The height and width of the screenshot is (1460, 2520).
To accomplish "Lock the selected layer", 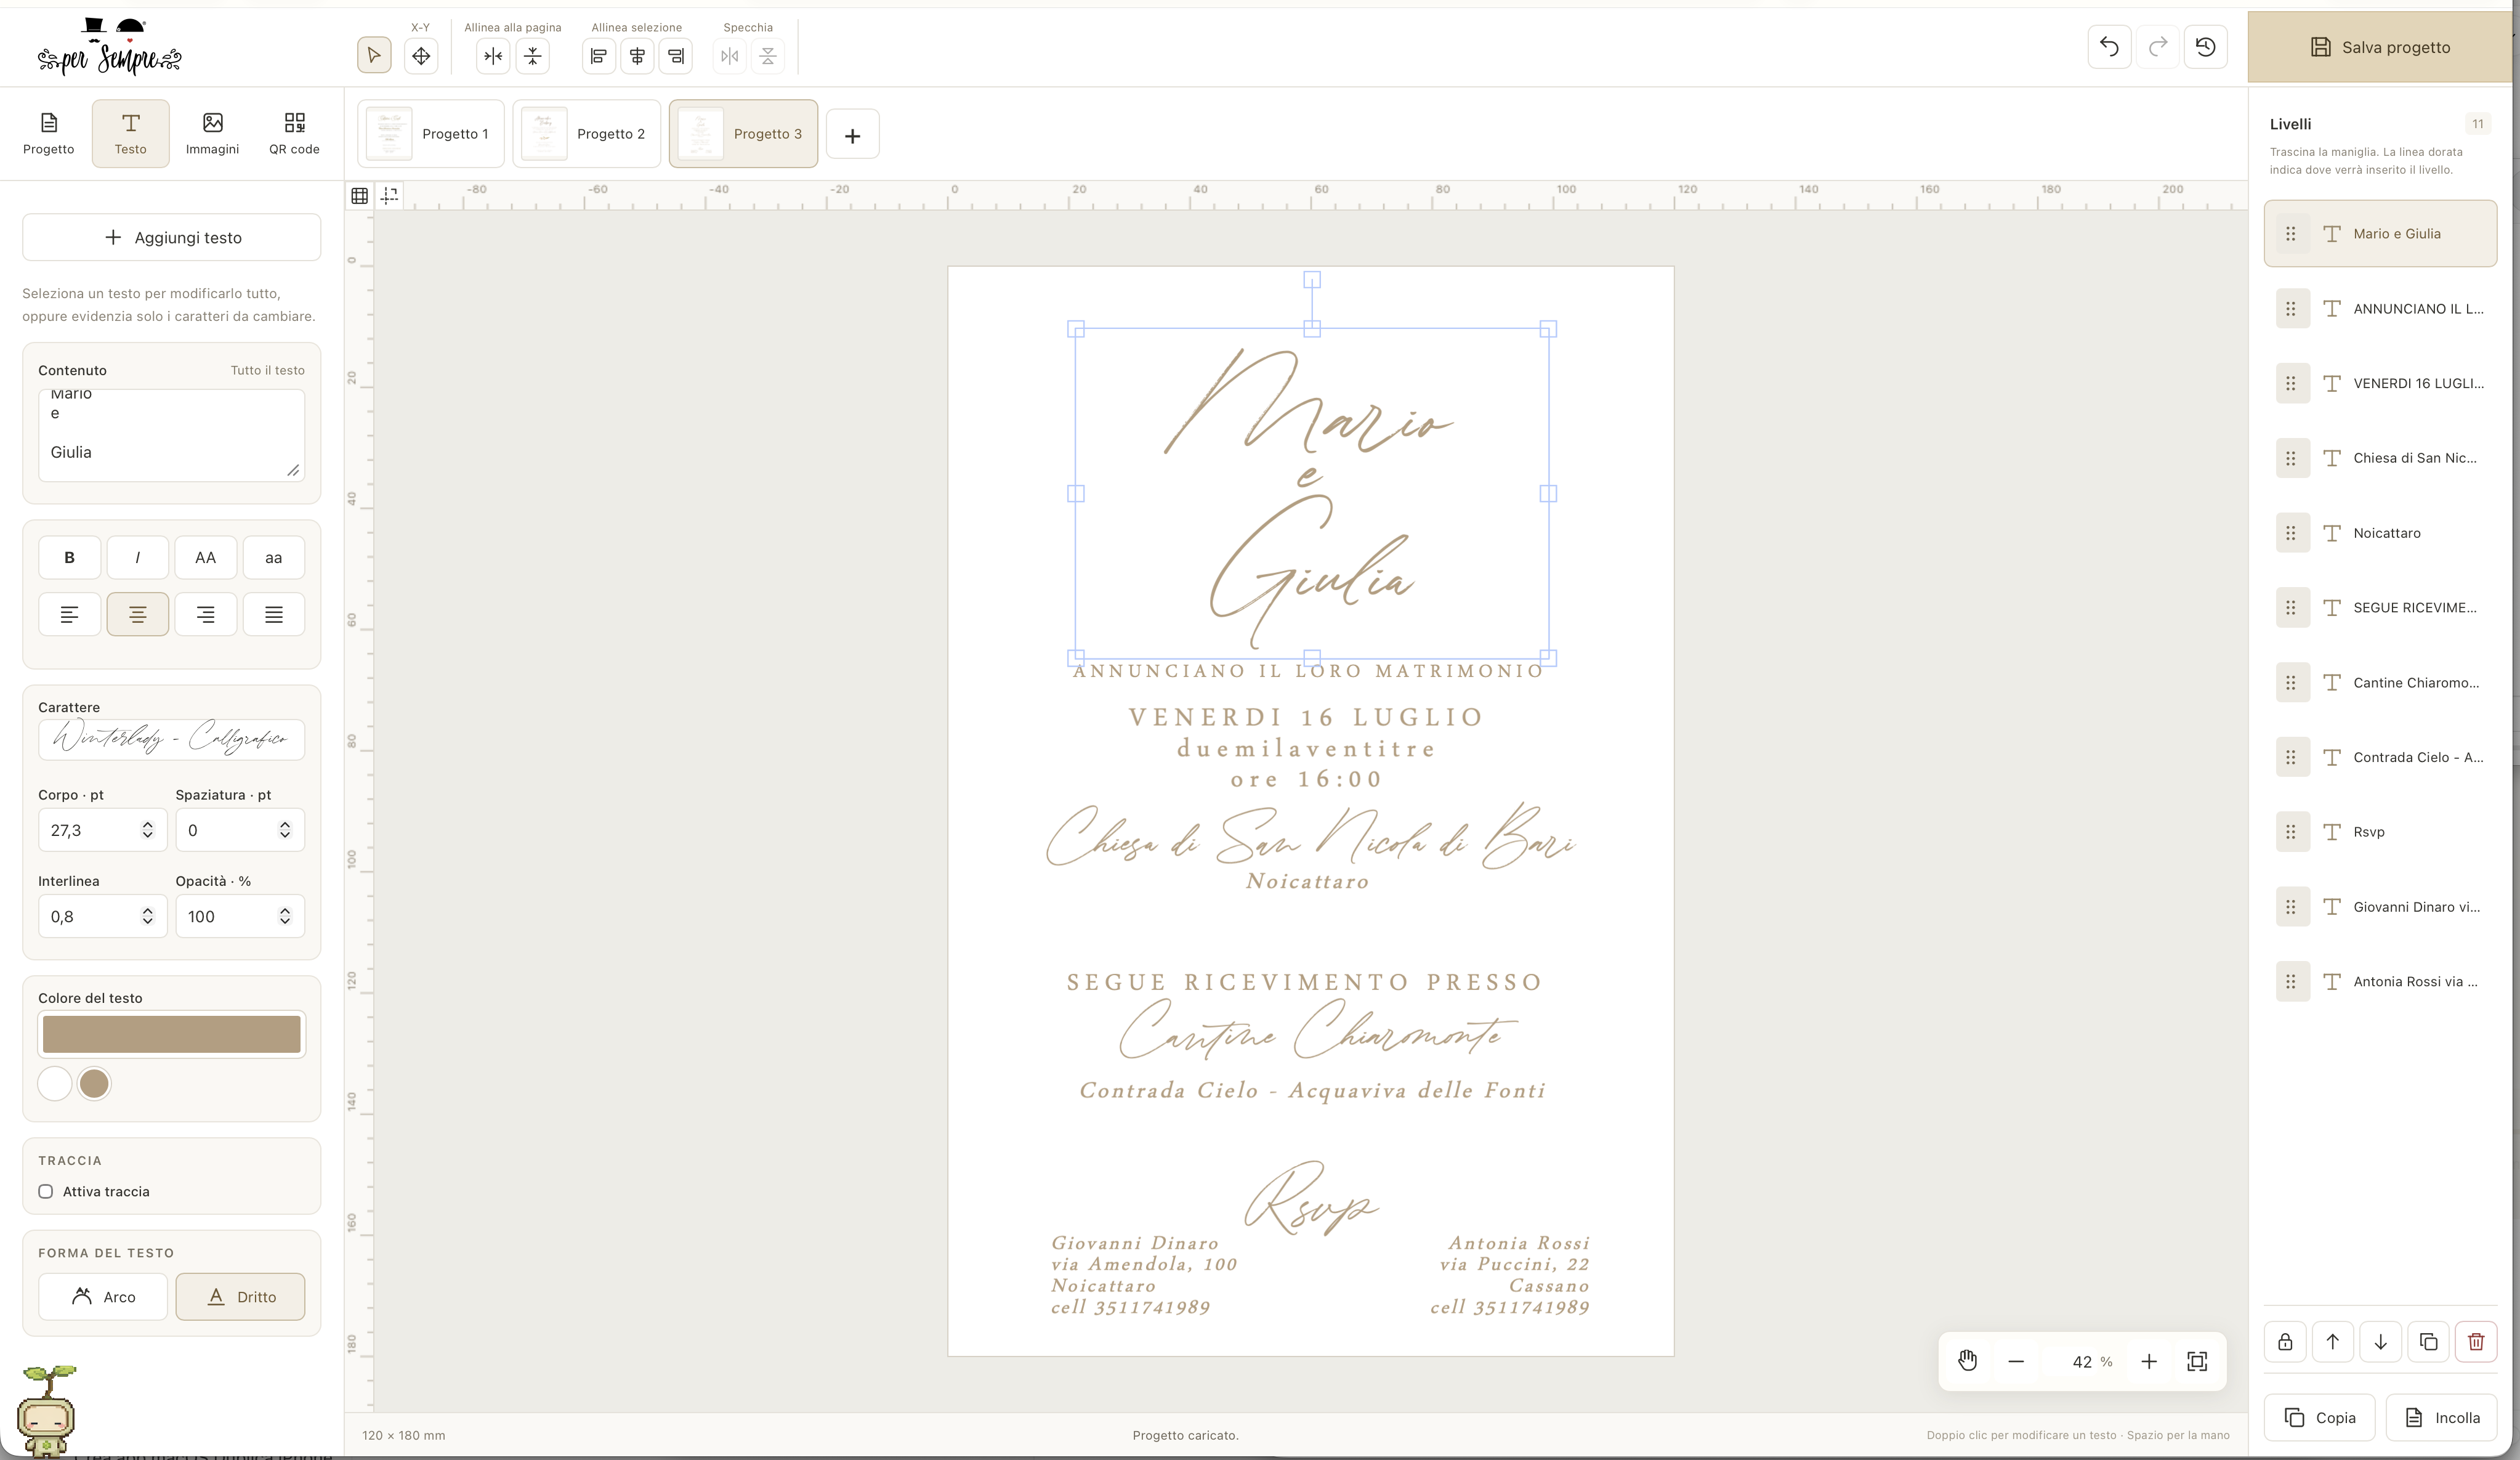I will click(2285, 1341).
